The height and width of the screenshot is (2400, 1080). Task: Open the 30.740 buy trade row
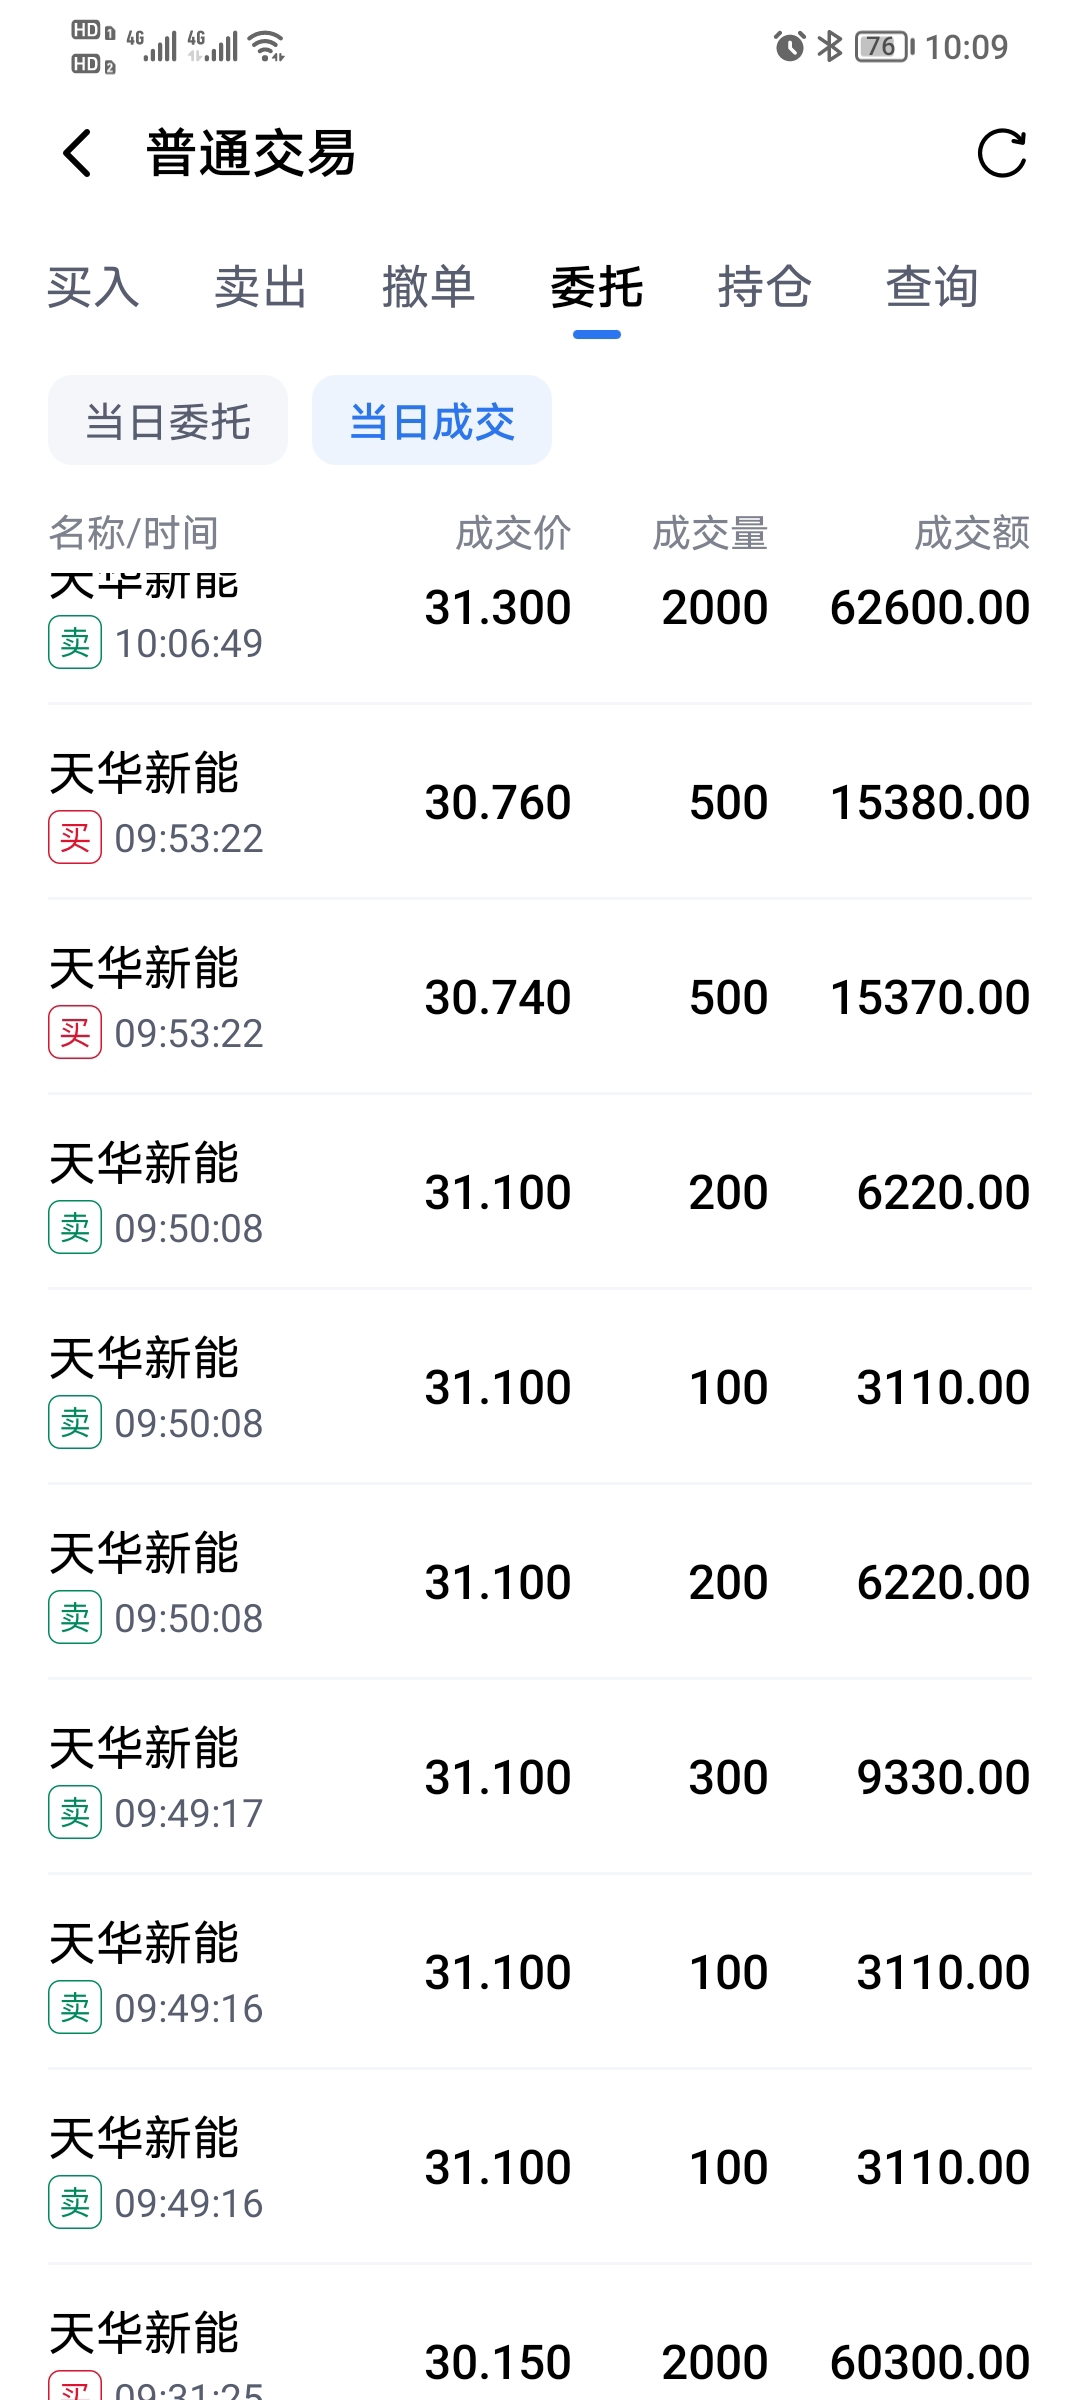click(540, 998)
